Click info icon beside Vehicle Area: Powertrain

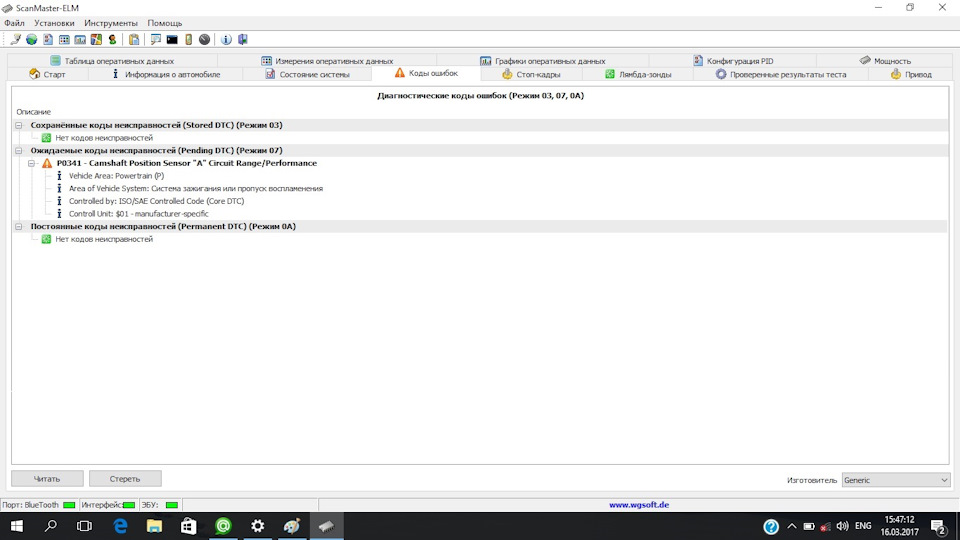point(59,176)
